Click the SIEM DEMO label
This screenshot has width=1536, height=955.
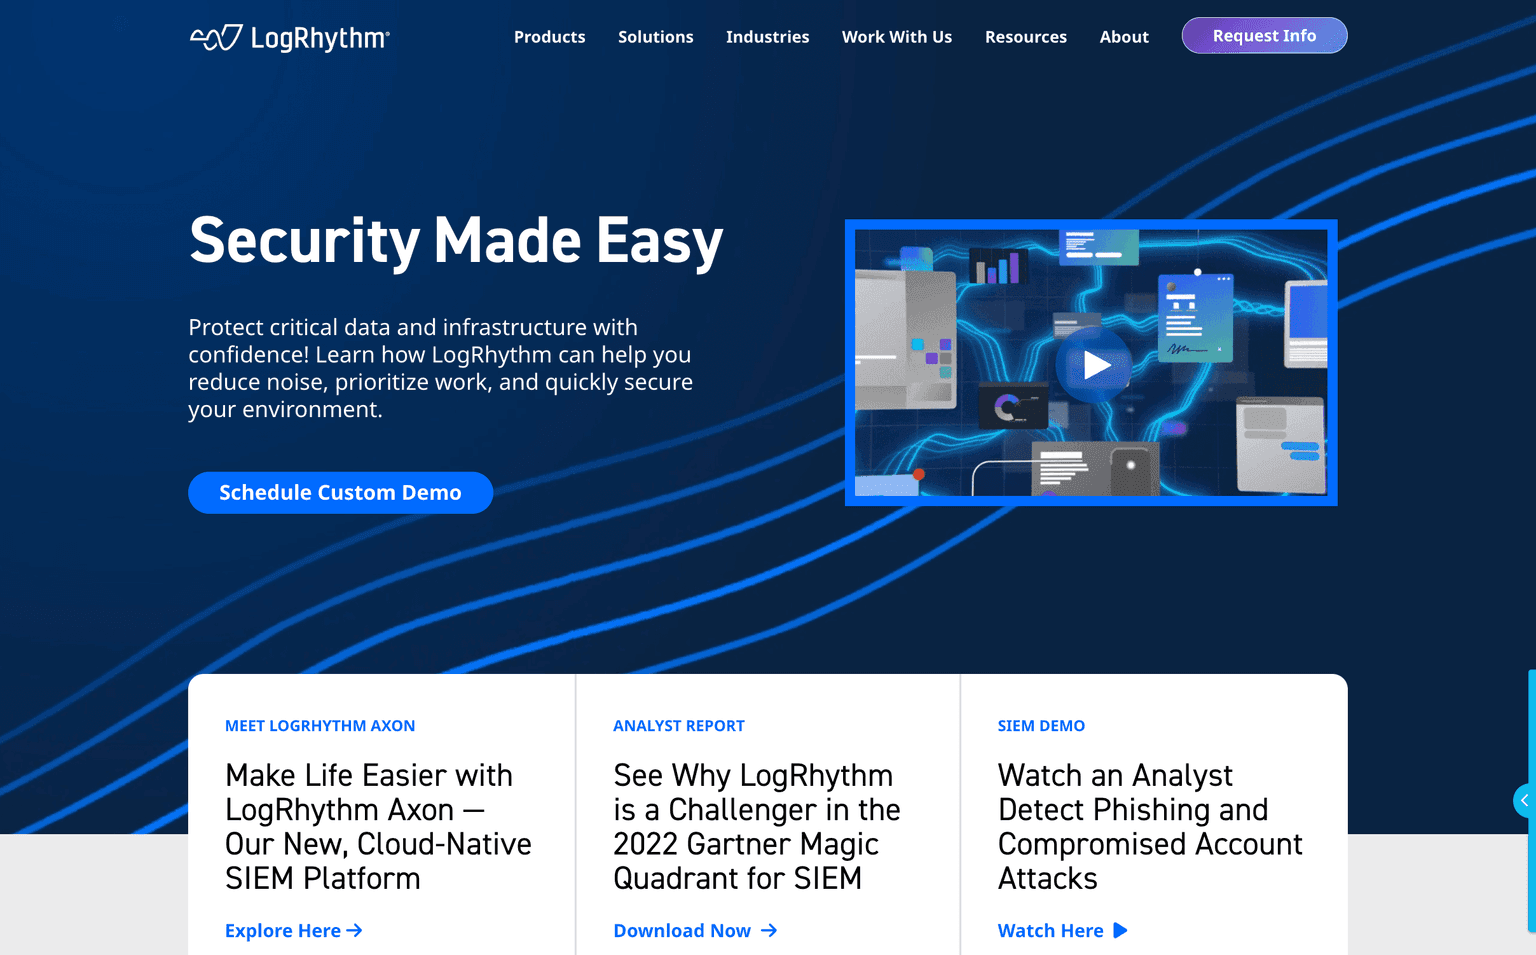[1041, 726]
